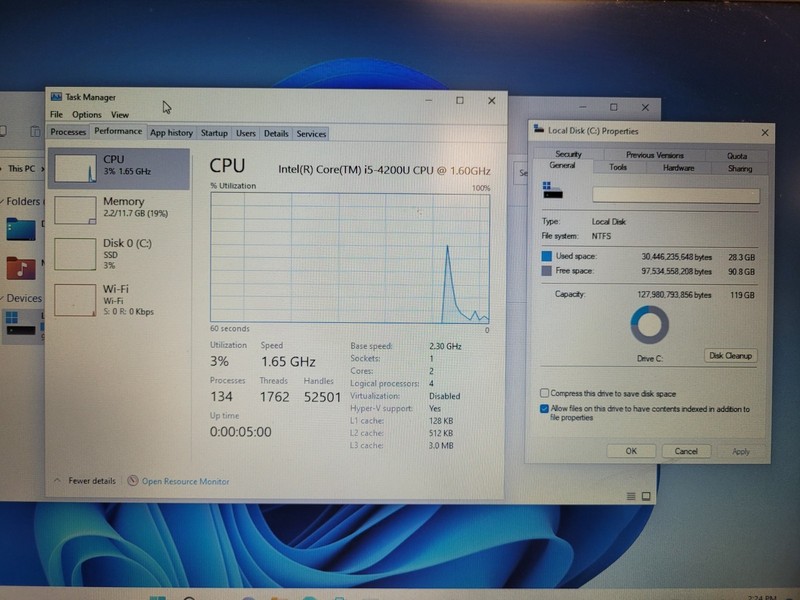
Task: Go to the Users tab
Action: pyautogui.click(x=245, y=133)
